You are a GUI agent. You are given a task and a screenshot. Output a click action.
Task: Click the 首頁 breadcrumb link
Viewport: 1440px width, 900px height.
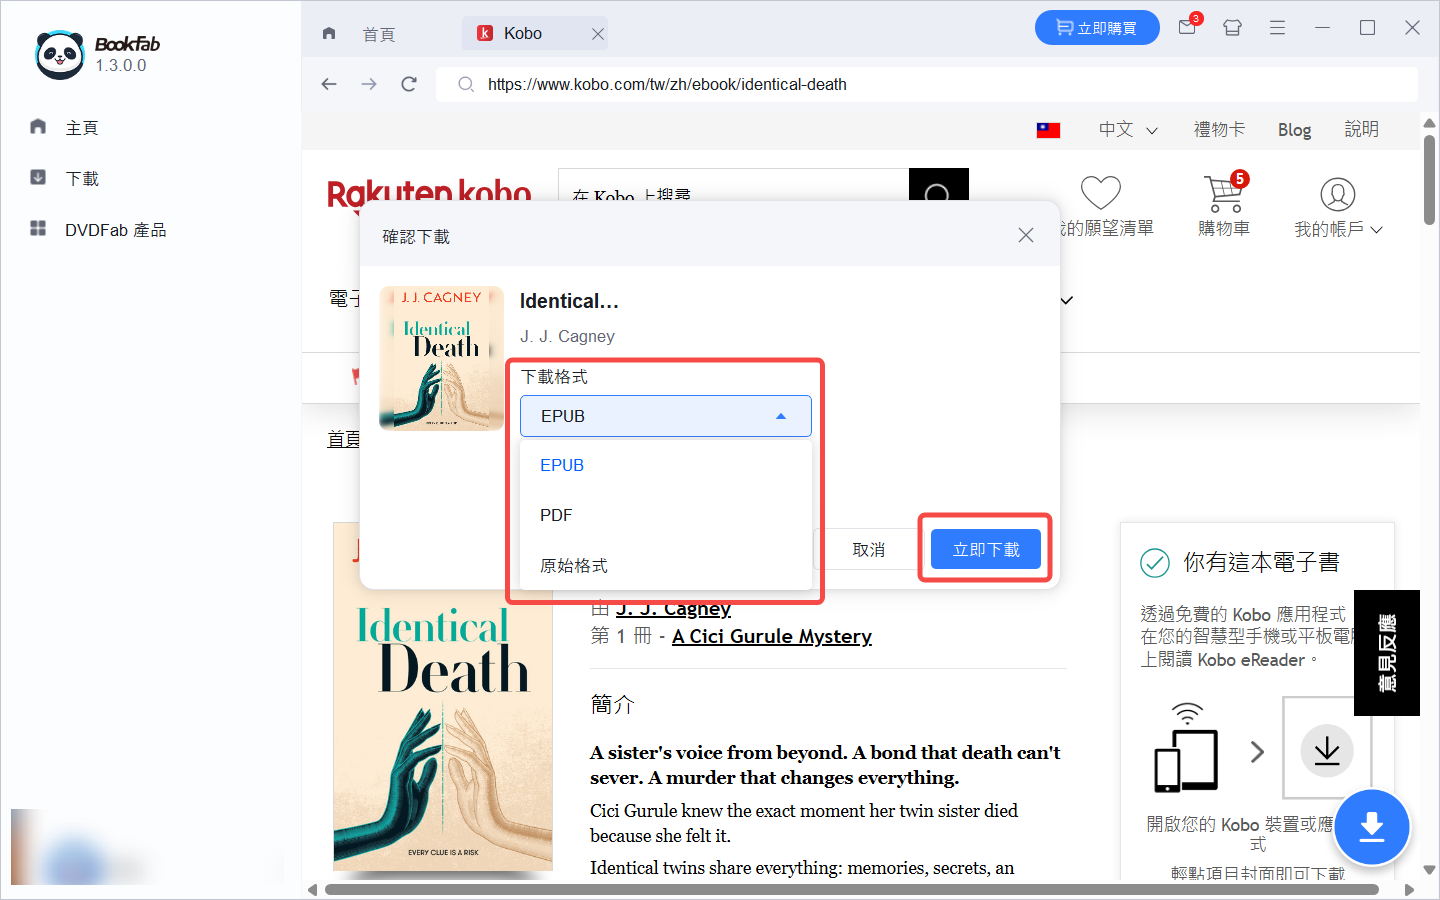click(343, 438)
